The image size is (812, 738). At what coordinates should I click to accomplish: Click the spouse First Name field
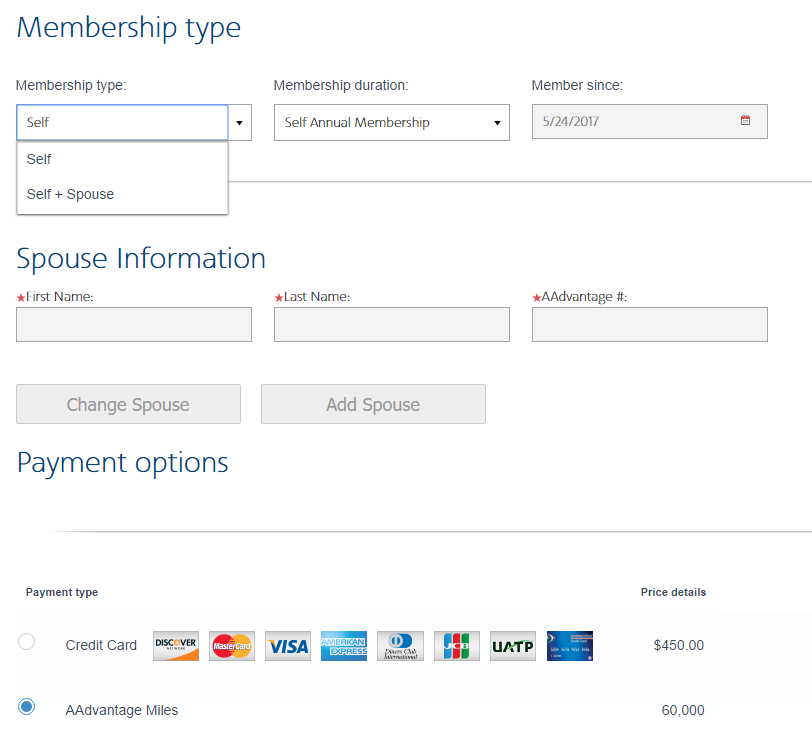(134, 325)
